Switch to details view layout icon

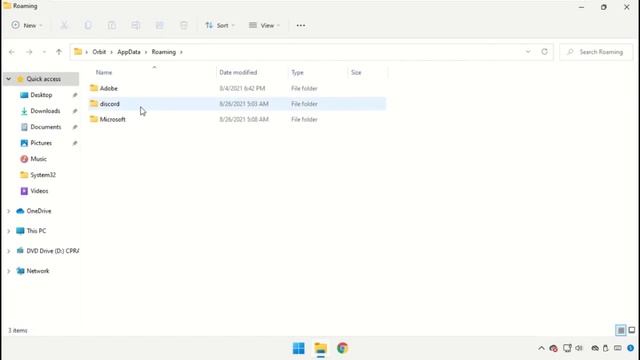(x=620, y=330)
